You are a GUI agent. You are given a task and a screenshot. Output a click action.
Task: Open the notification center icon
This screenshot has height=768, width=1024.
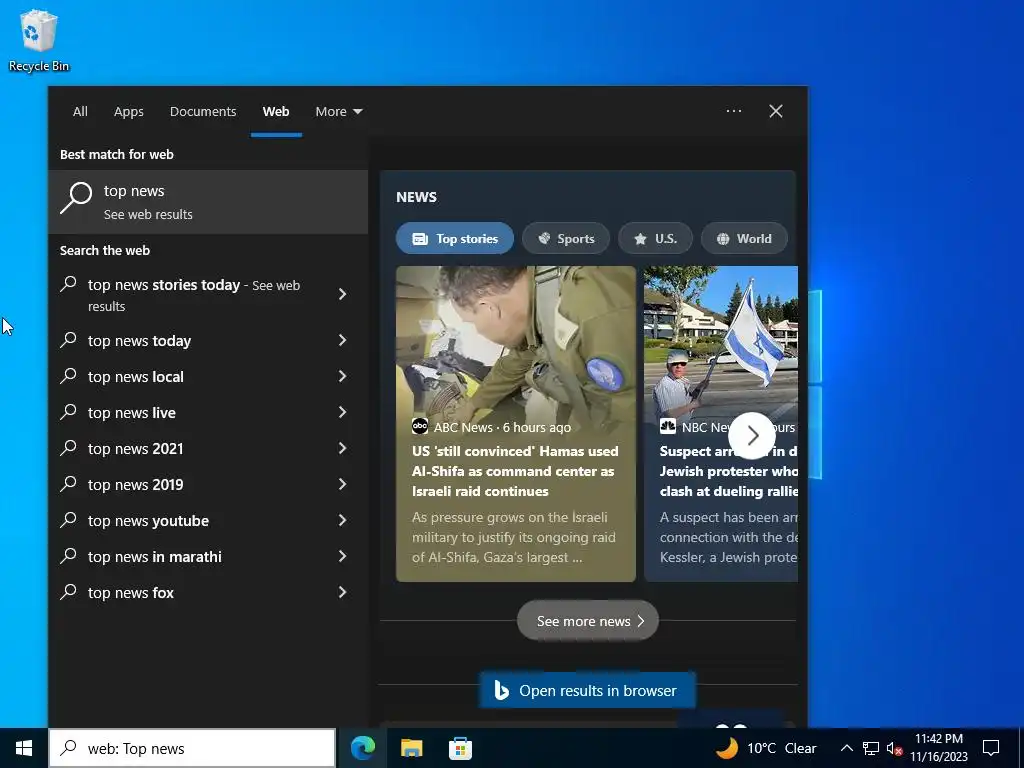(991, 748)
